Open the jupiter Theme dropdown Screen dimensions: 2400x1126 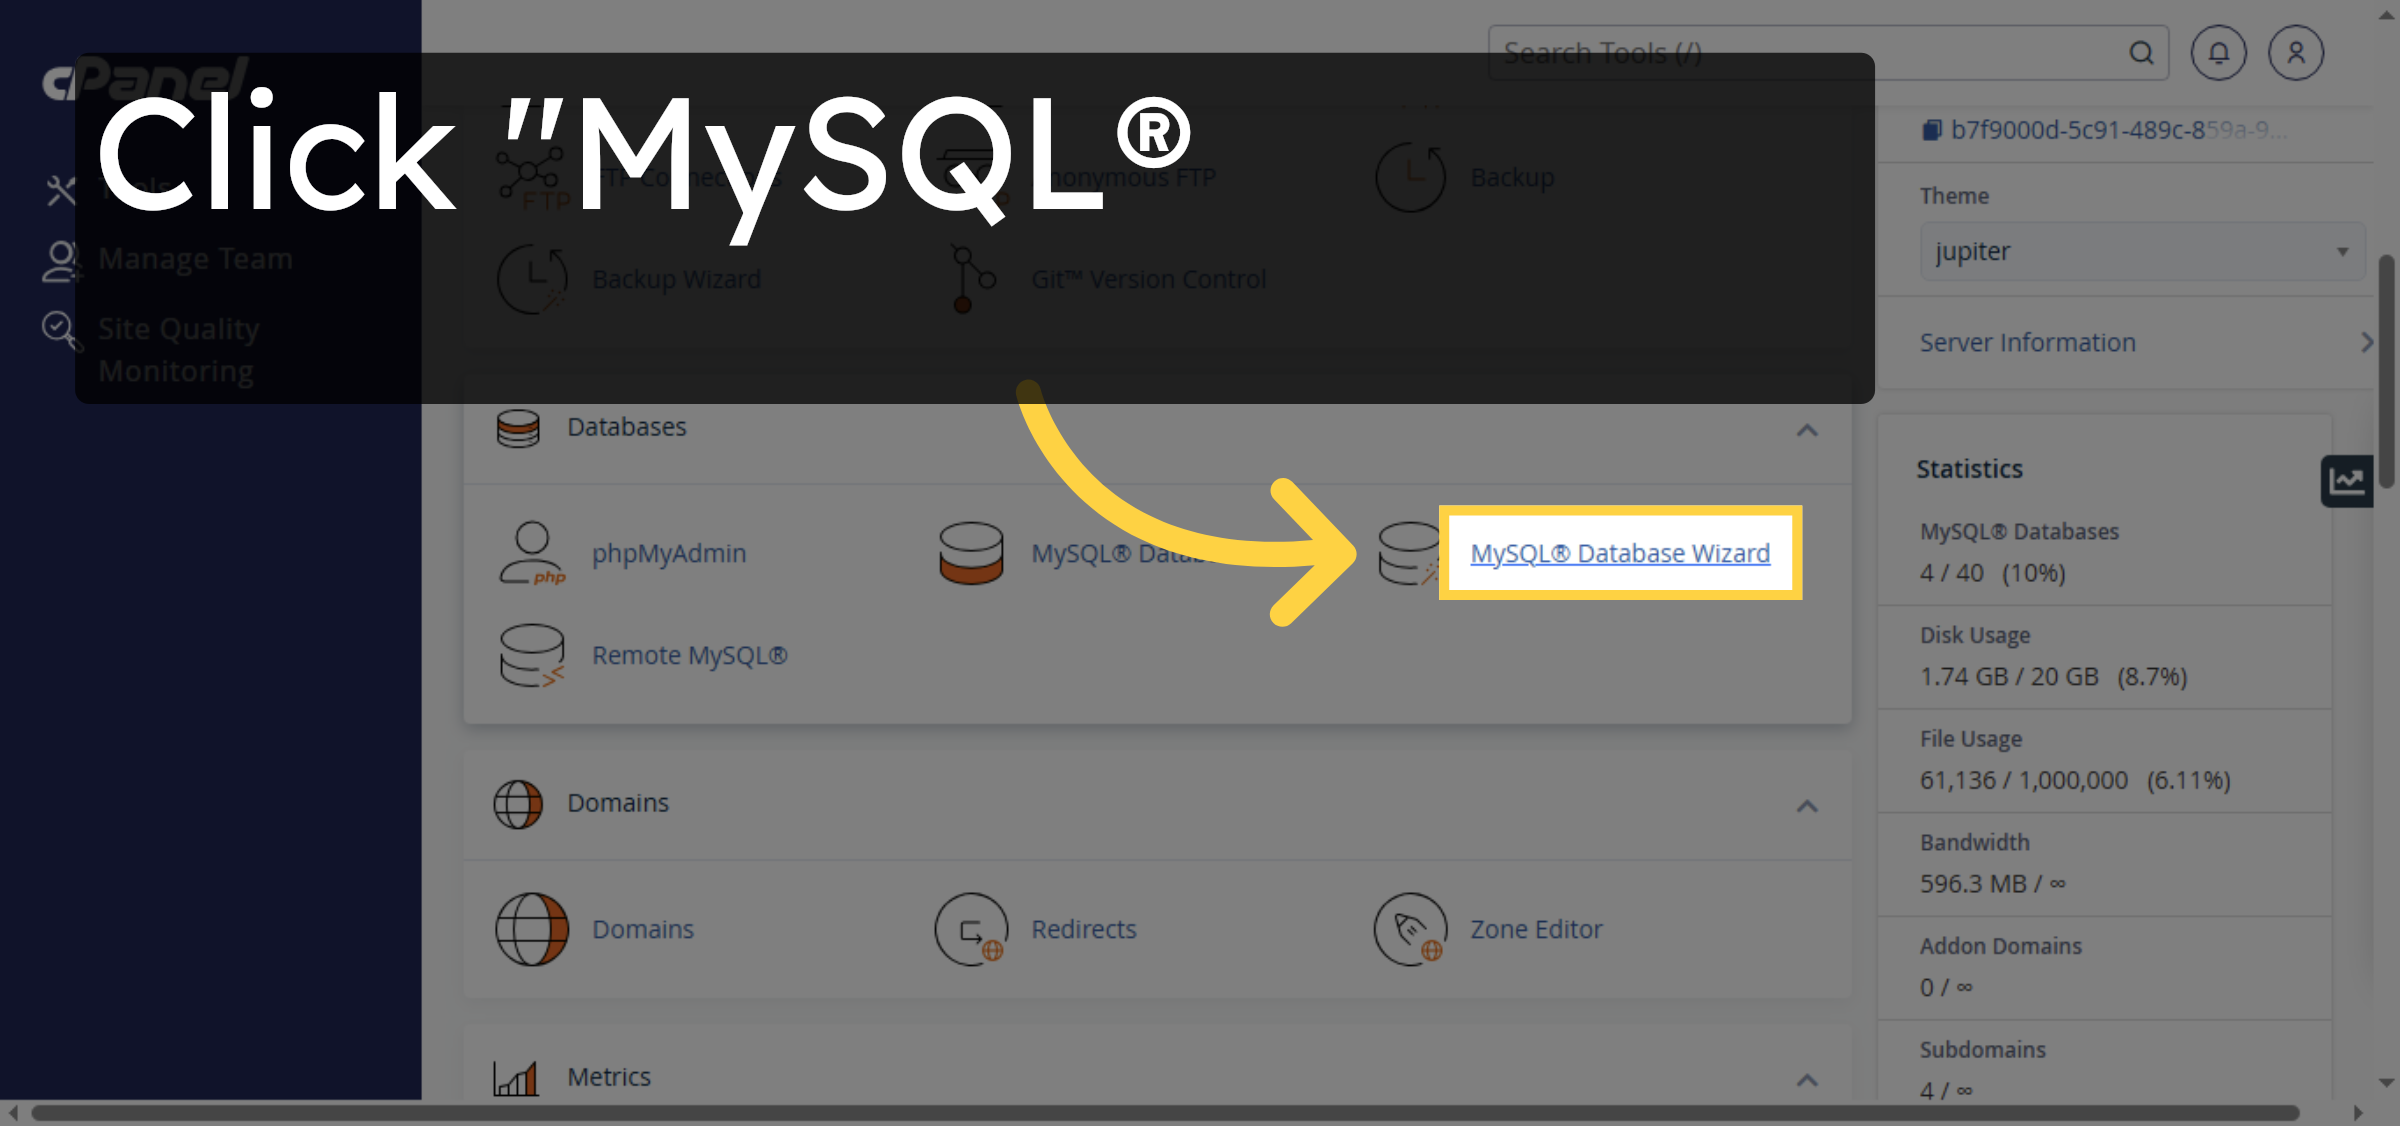click(x=2140, y=251)
